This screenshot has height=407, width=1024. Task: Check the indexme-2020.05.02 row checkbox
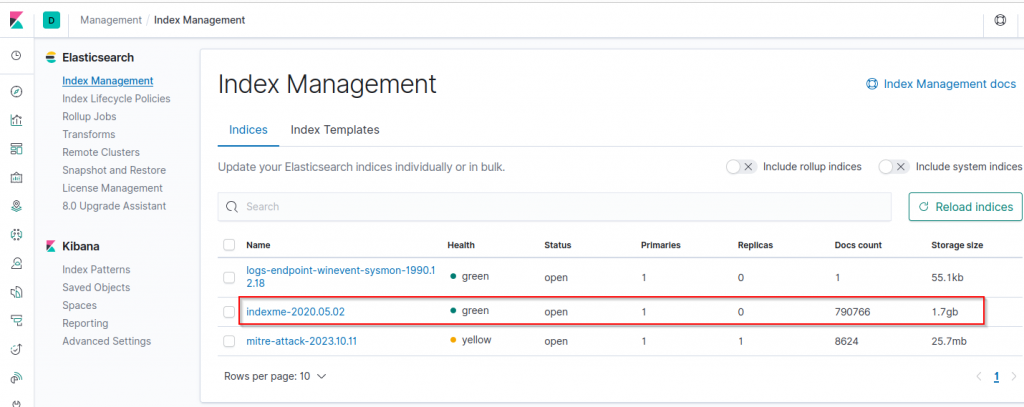point(229,312)
